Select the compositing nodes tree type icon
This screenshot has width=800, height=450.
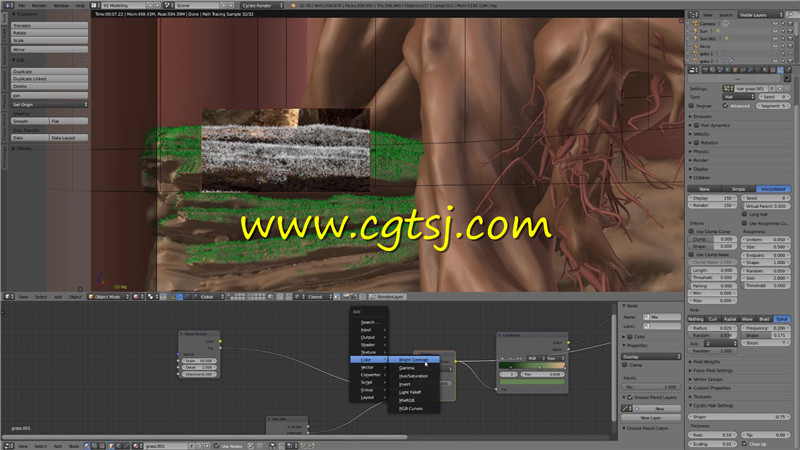[x=94, y=446]
